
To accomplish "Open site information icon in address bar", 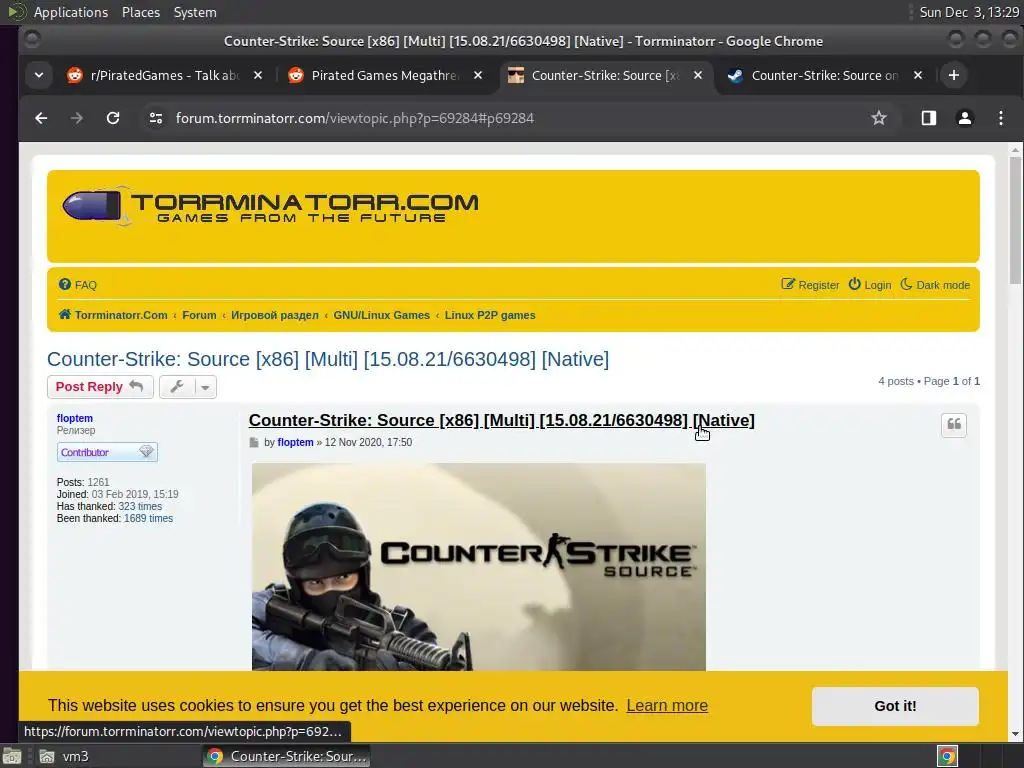I will coord(155,118).
